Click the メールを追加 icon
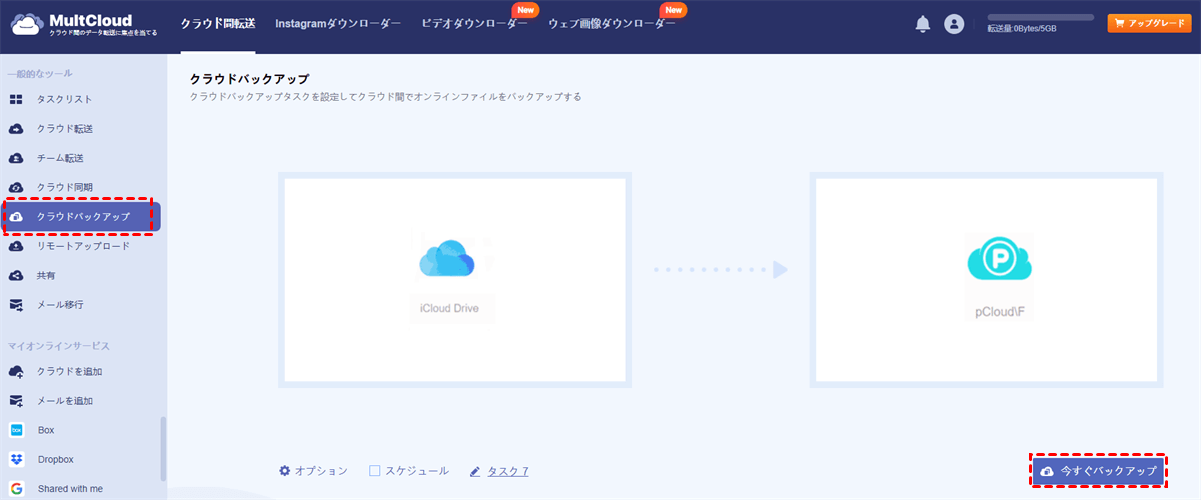1201x500 pixels. [x=16, y=401]
